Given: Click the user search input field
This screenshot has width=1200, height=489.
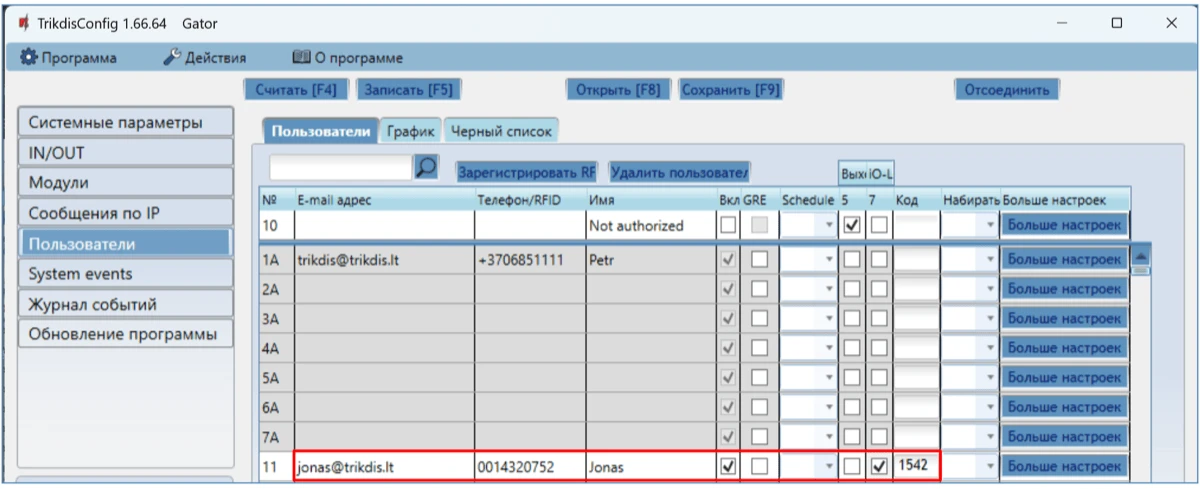Looking at the screenshot, I should point(340,168).
